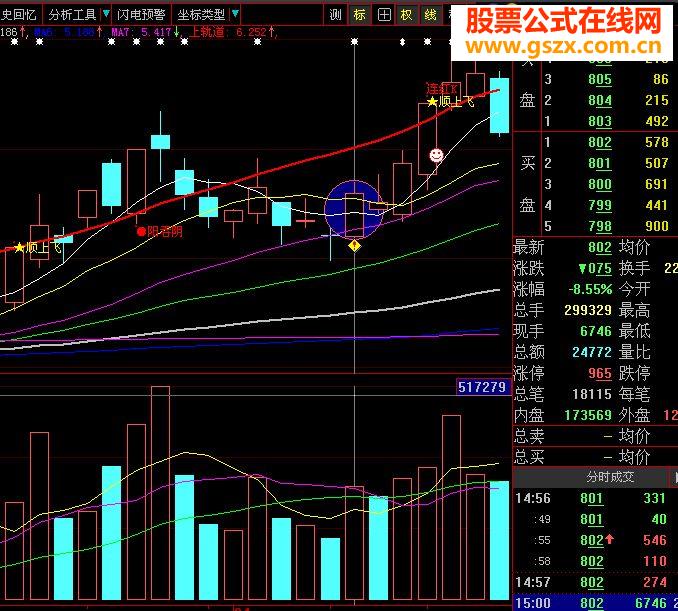
Task: Click the 内盘 value 173569
Action: [x=588, y=415]
